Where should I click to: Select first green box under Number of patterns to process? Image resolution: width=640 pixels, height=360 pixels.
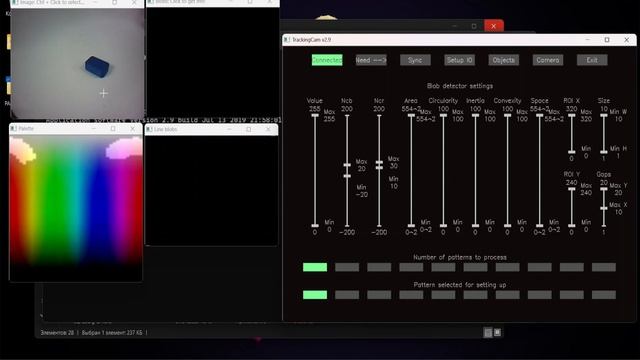pos(315,267)
